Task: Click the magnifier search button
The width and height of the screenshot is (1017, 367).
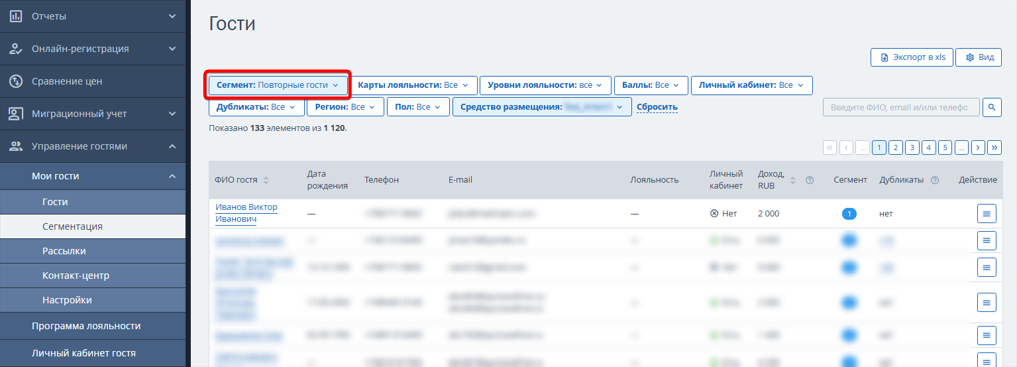Action: point(992,107)
